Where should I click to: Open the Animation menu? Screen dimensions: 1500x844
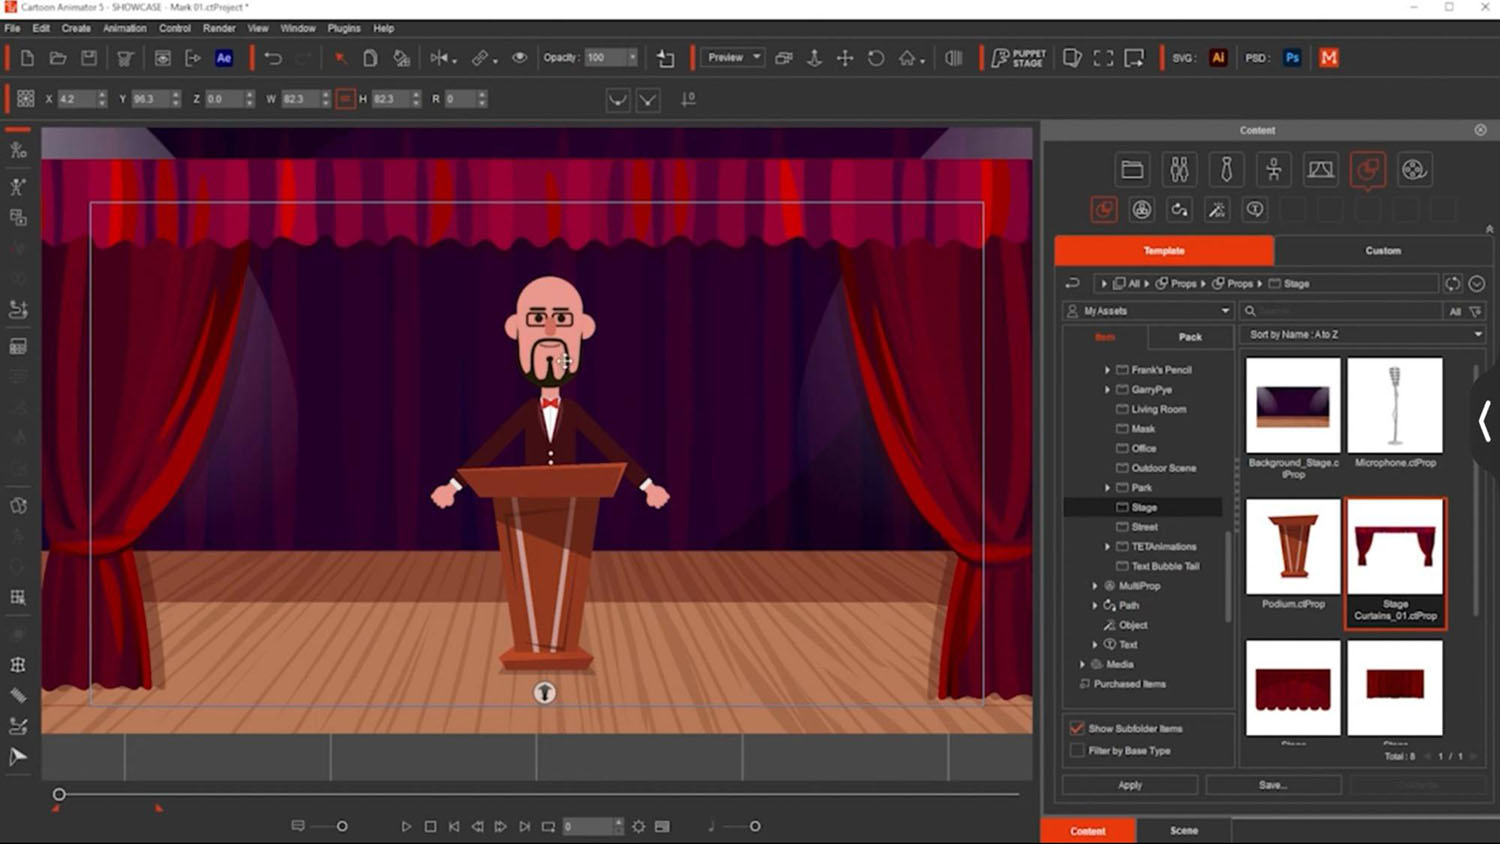coord(124,28)
